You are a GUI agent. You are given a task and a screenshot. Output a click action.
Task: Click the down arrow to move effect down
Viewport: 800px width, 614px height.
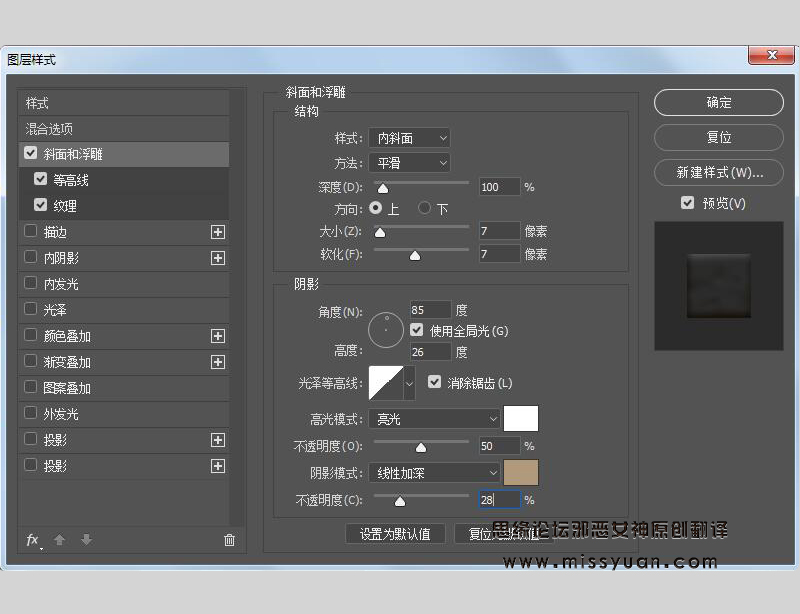click(x=85, y=540)
